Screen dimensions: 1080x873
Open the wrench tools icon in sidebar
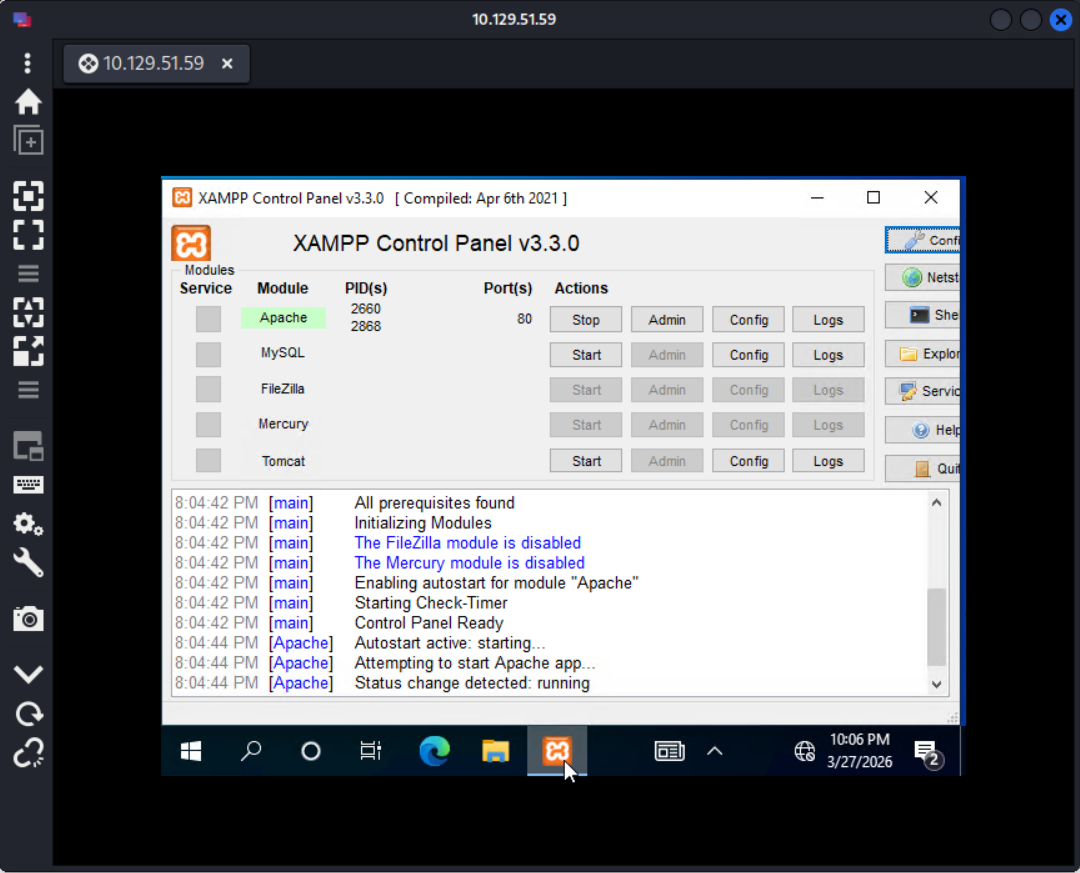[x=28, y=563]
